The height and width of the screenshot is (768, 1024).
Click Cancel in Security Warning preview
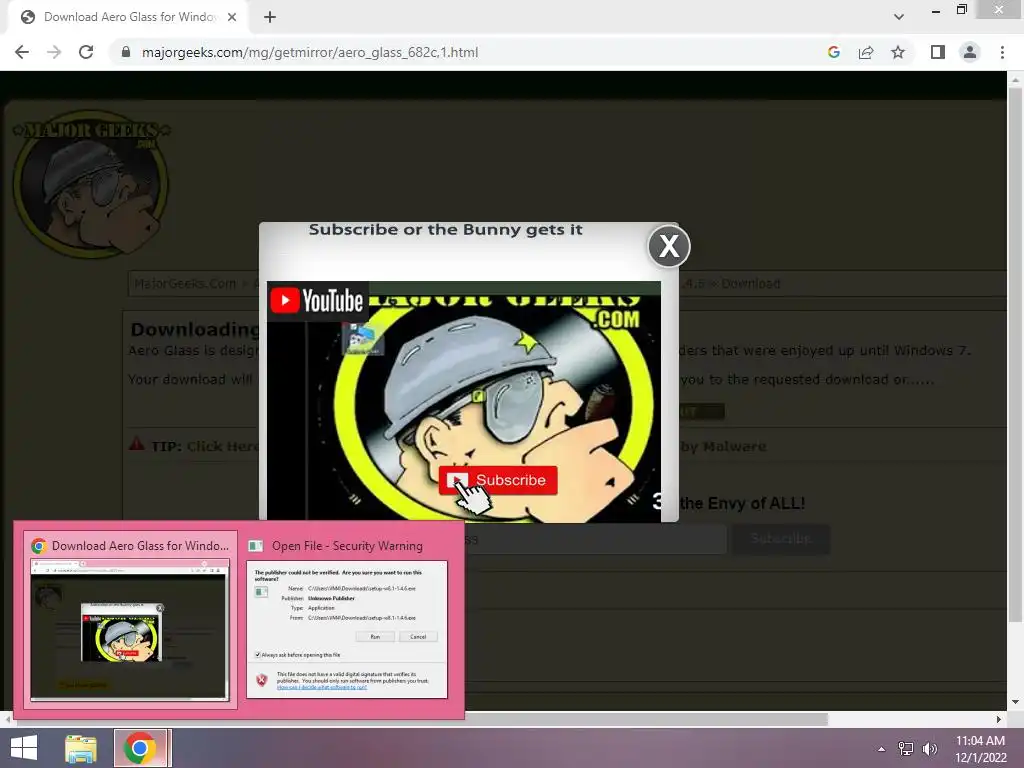coord(418,636)
